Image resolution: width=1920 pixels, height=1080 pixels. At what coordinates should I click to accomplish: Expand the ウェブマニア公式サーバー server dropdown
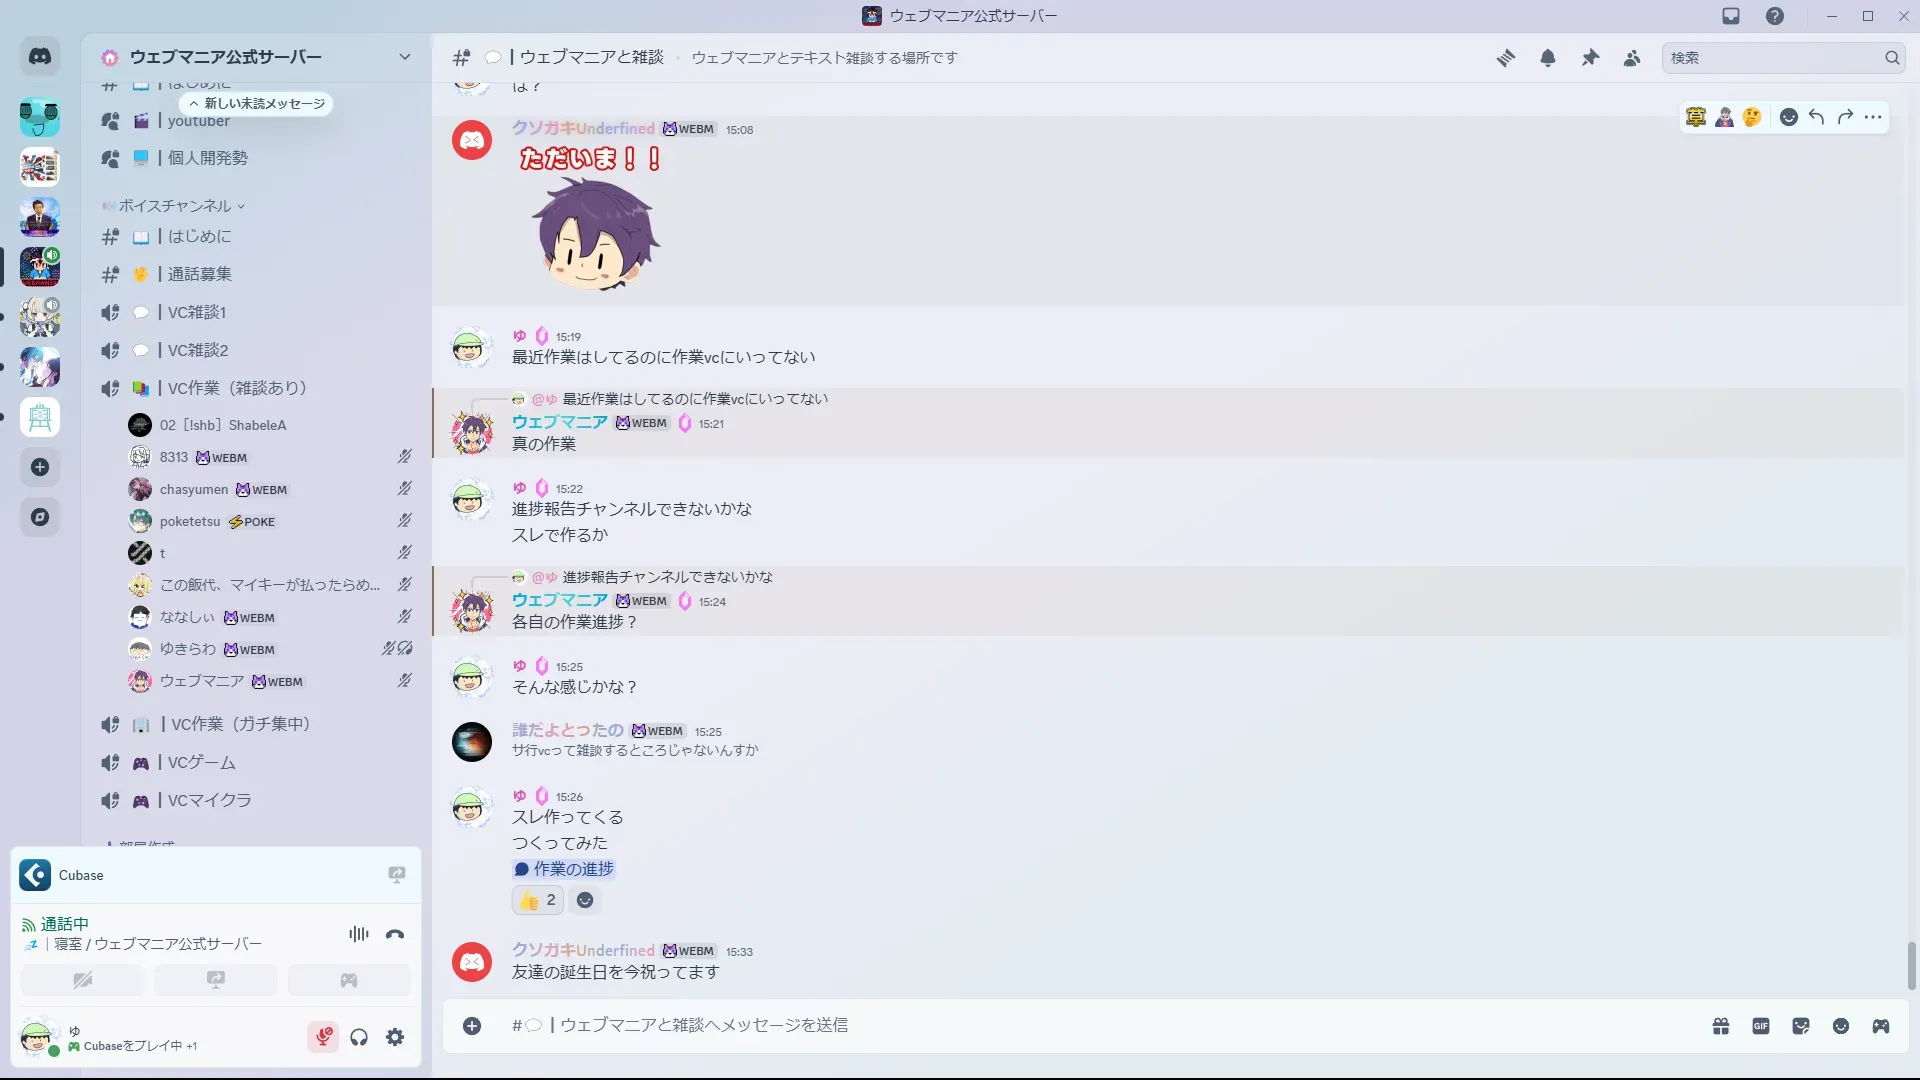[x=404, y=57]
